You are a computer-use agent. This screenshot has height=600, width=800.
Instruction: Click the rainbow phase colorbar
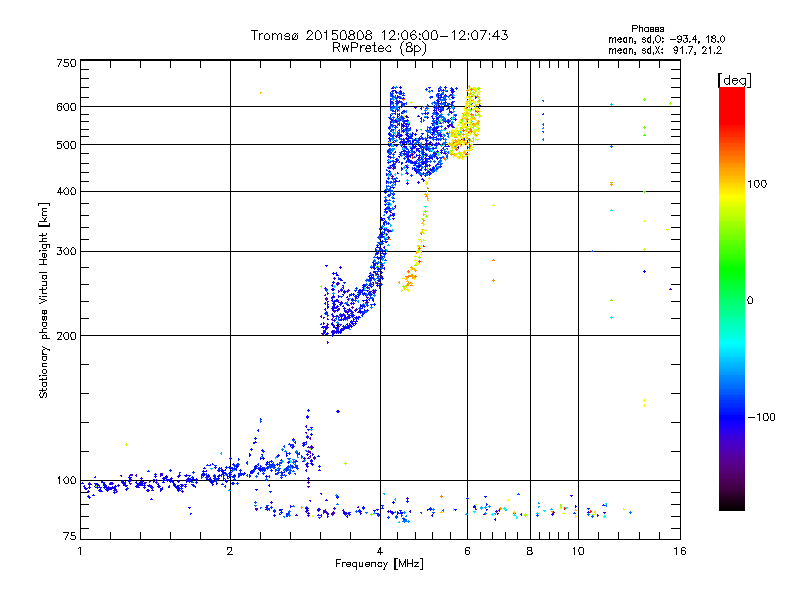point(732,298)
